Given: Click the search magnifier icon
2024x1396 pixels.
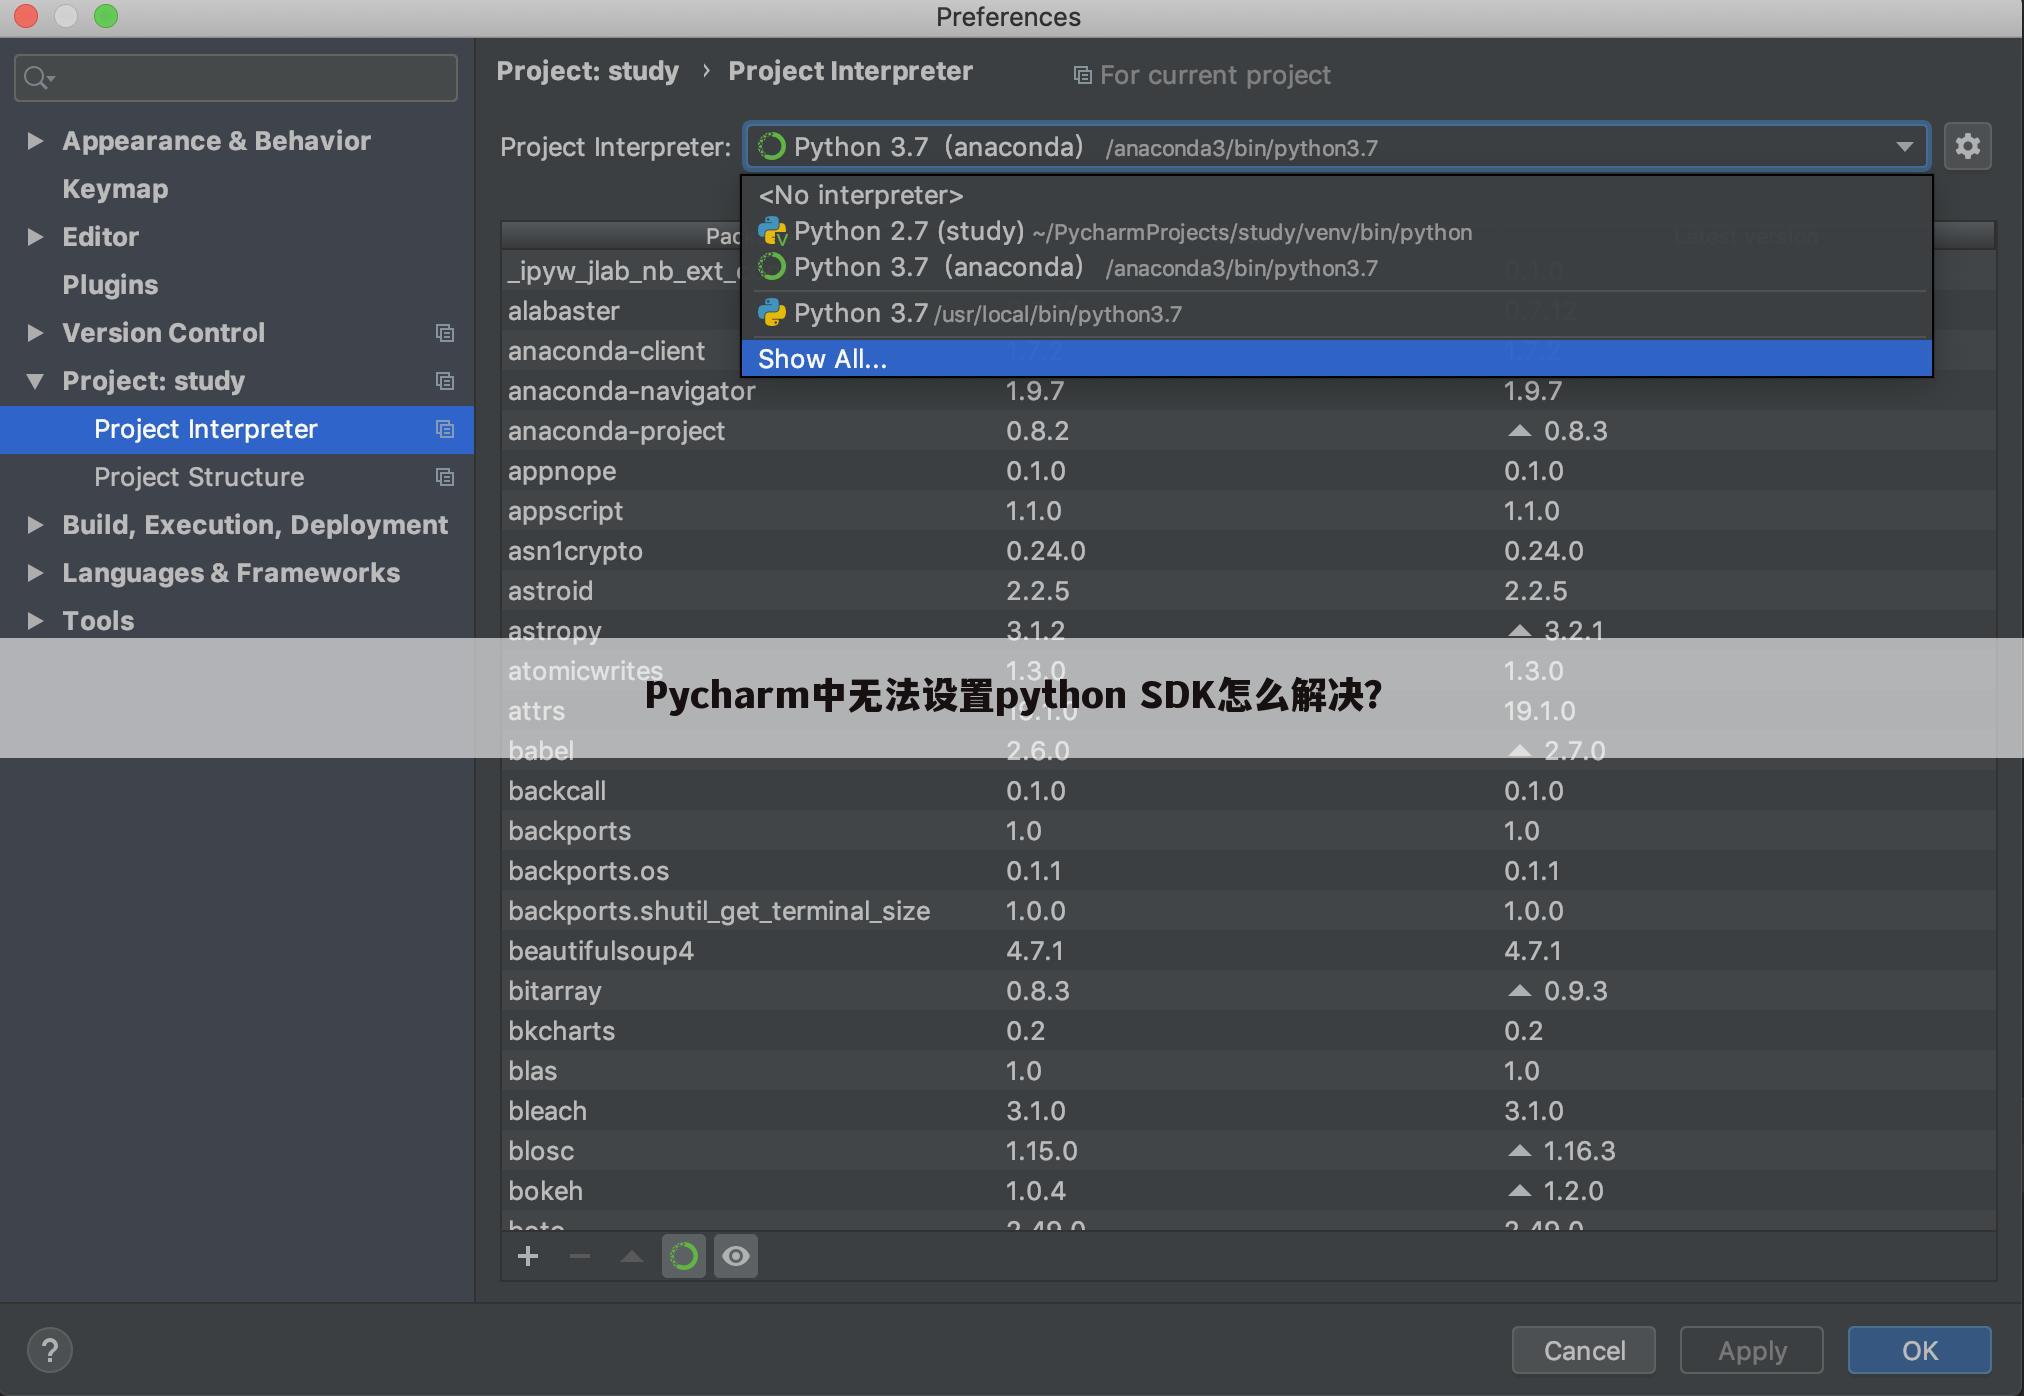Looking at the screenshot, I should click(x=38, y=78).
